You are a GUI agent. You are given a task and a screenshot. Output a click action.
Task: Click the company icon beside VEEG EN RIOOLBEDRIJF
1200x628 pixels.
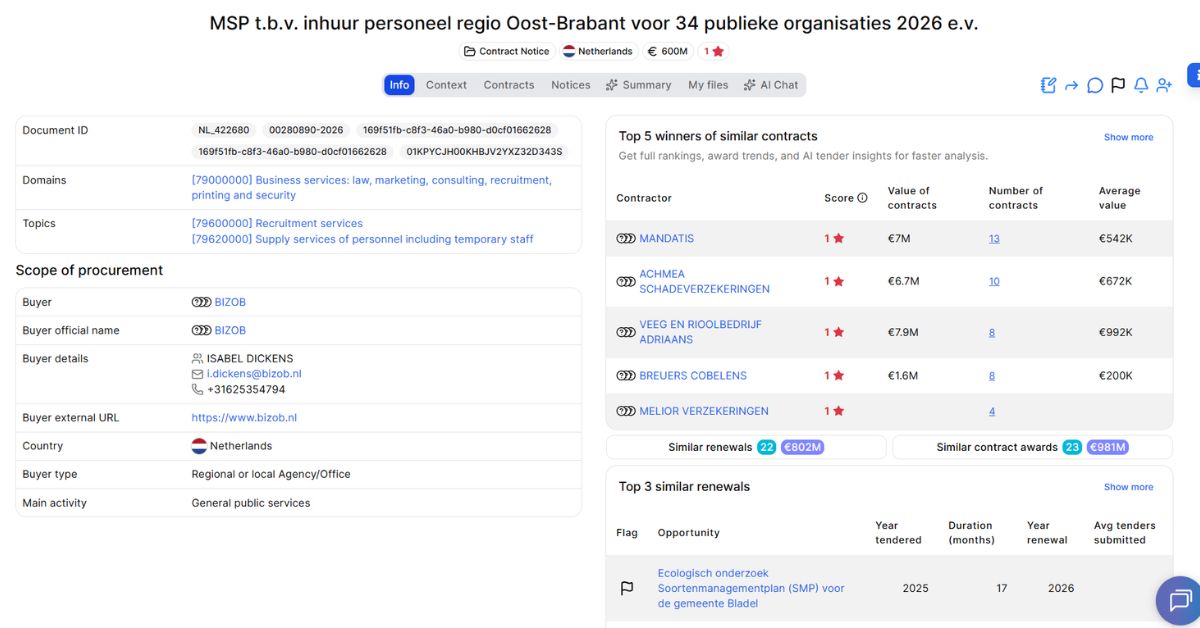click(x=626, y=332)
